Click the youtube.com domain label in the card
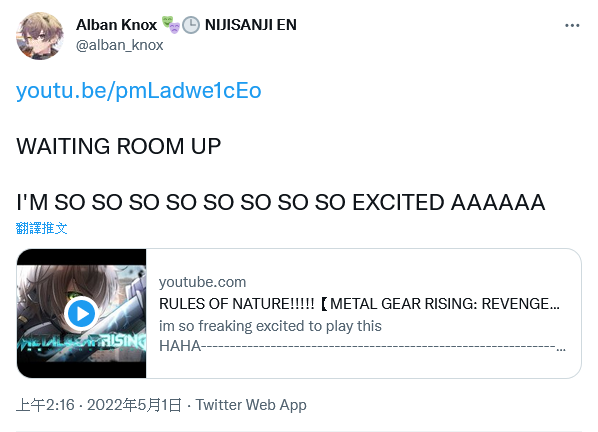 203,282
